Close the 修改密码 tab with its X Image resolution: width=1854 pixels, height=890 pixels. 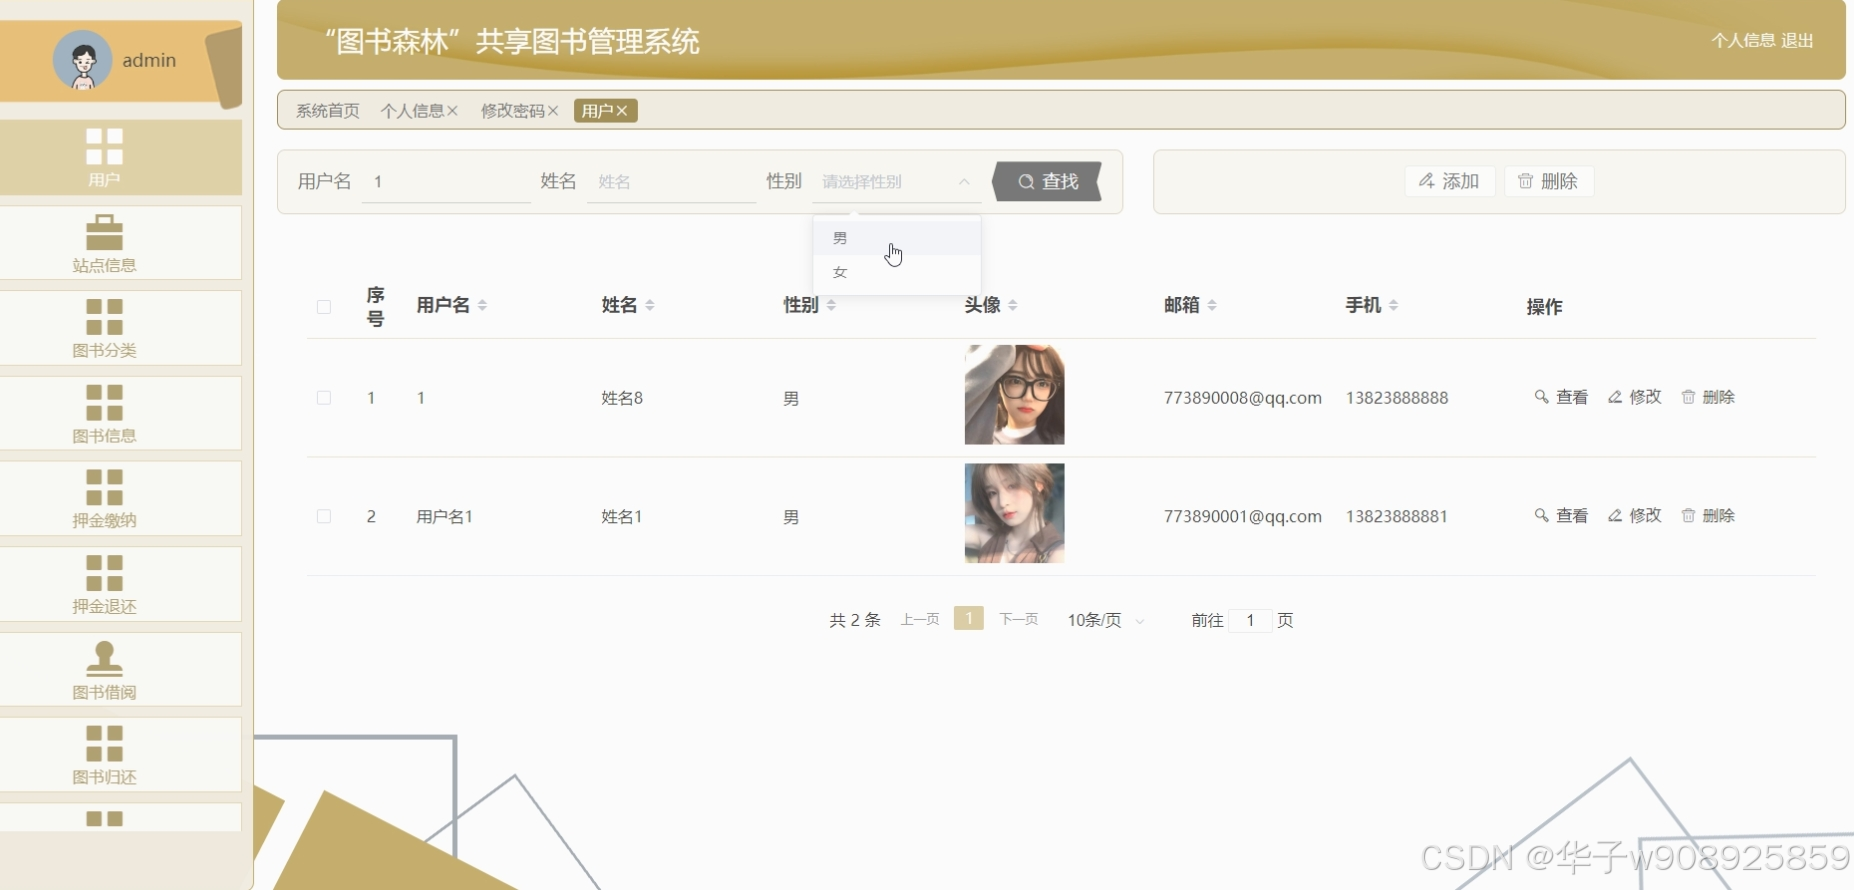553,111
